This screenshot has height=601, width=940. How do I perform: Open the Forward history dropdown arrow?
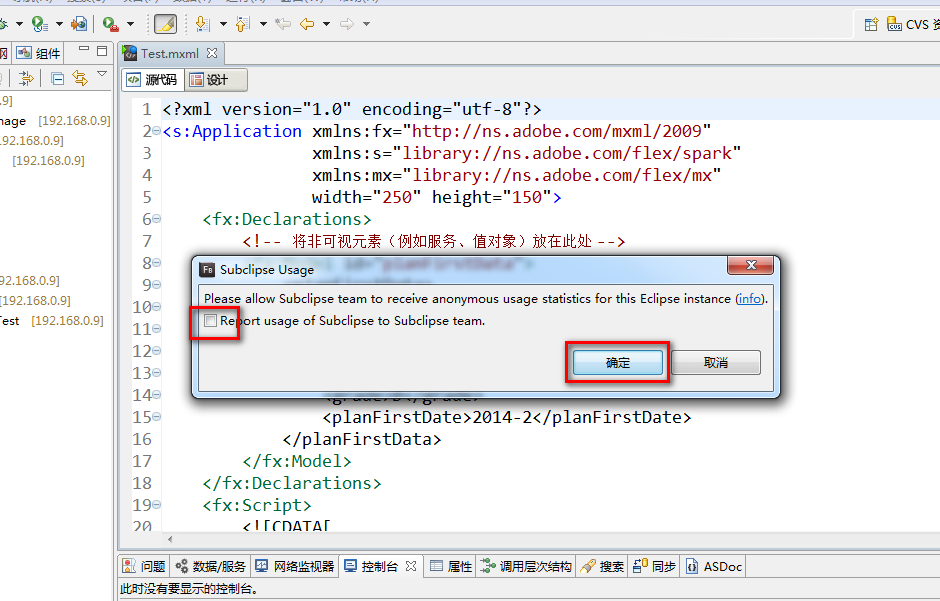366,24
